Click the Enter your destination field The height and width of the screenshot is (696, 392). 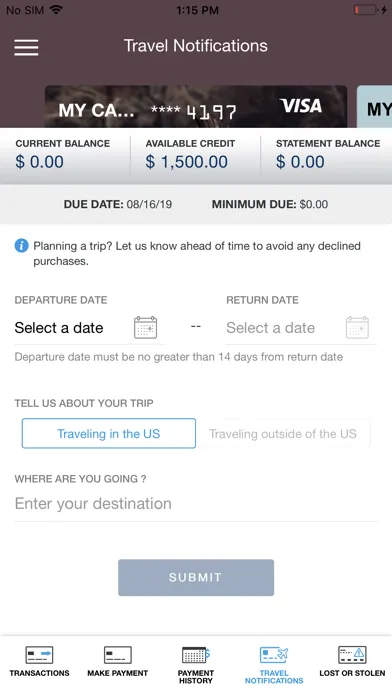click(x=196, y=504)
